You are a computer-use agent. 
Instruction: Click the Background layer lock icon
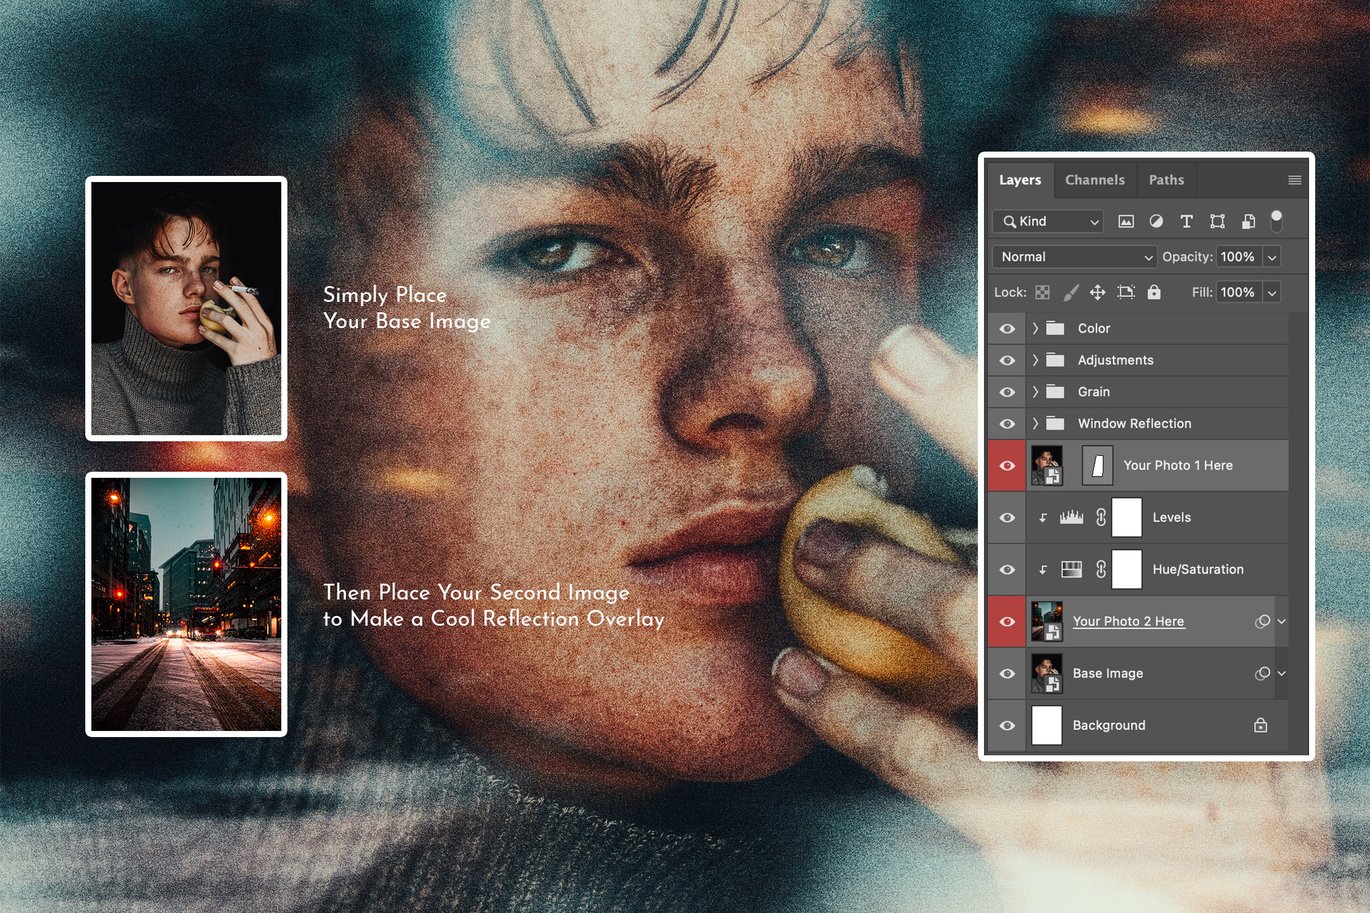click(x=1260, y=725)
